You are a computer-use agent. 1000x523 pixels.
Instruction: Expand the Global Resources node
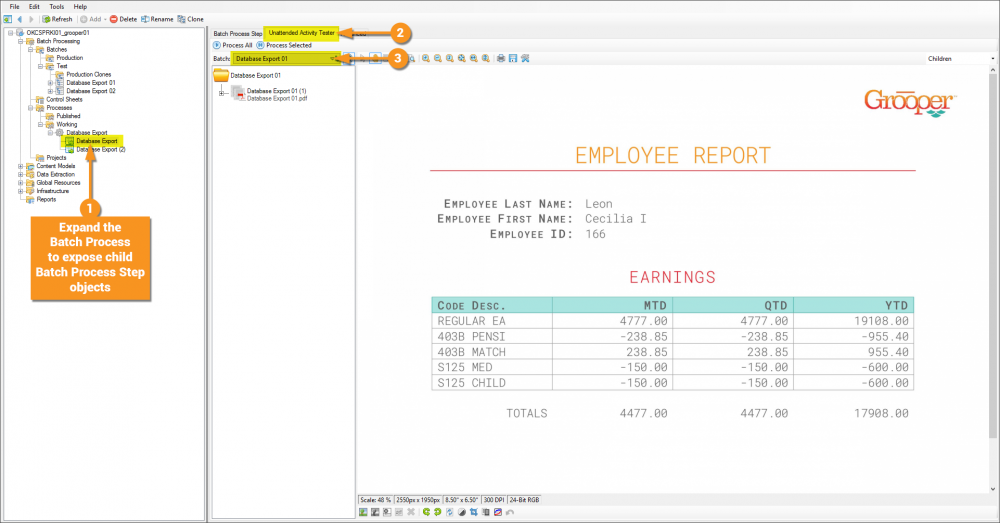[x=20, y=182]
